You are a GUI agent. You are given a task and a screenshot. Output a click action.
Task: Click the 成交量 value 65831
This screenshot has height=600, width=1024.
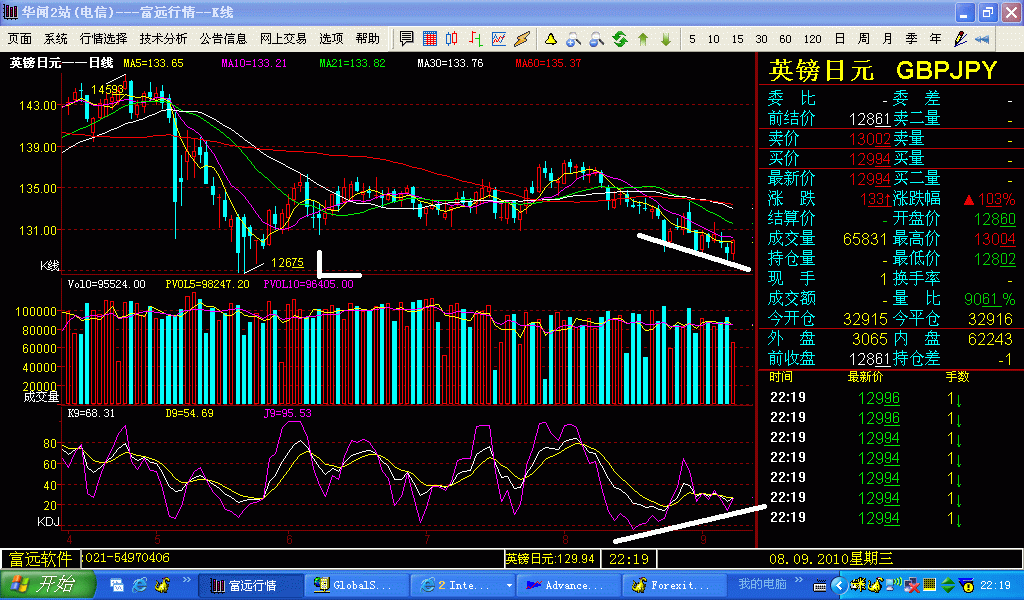point(865,239)
